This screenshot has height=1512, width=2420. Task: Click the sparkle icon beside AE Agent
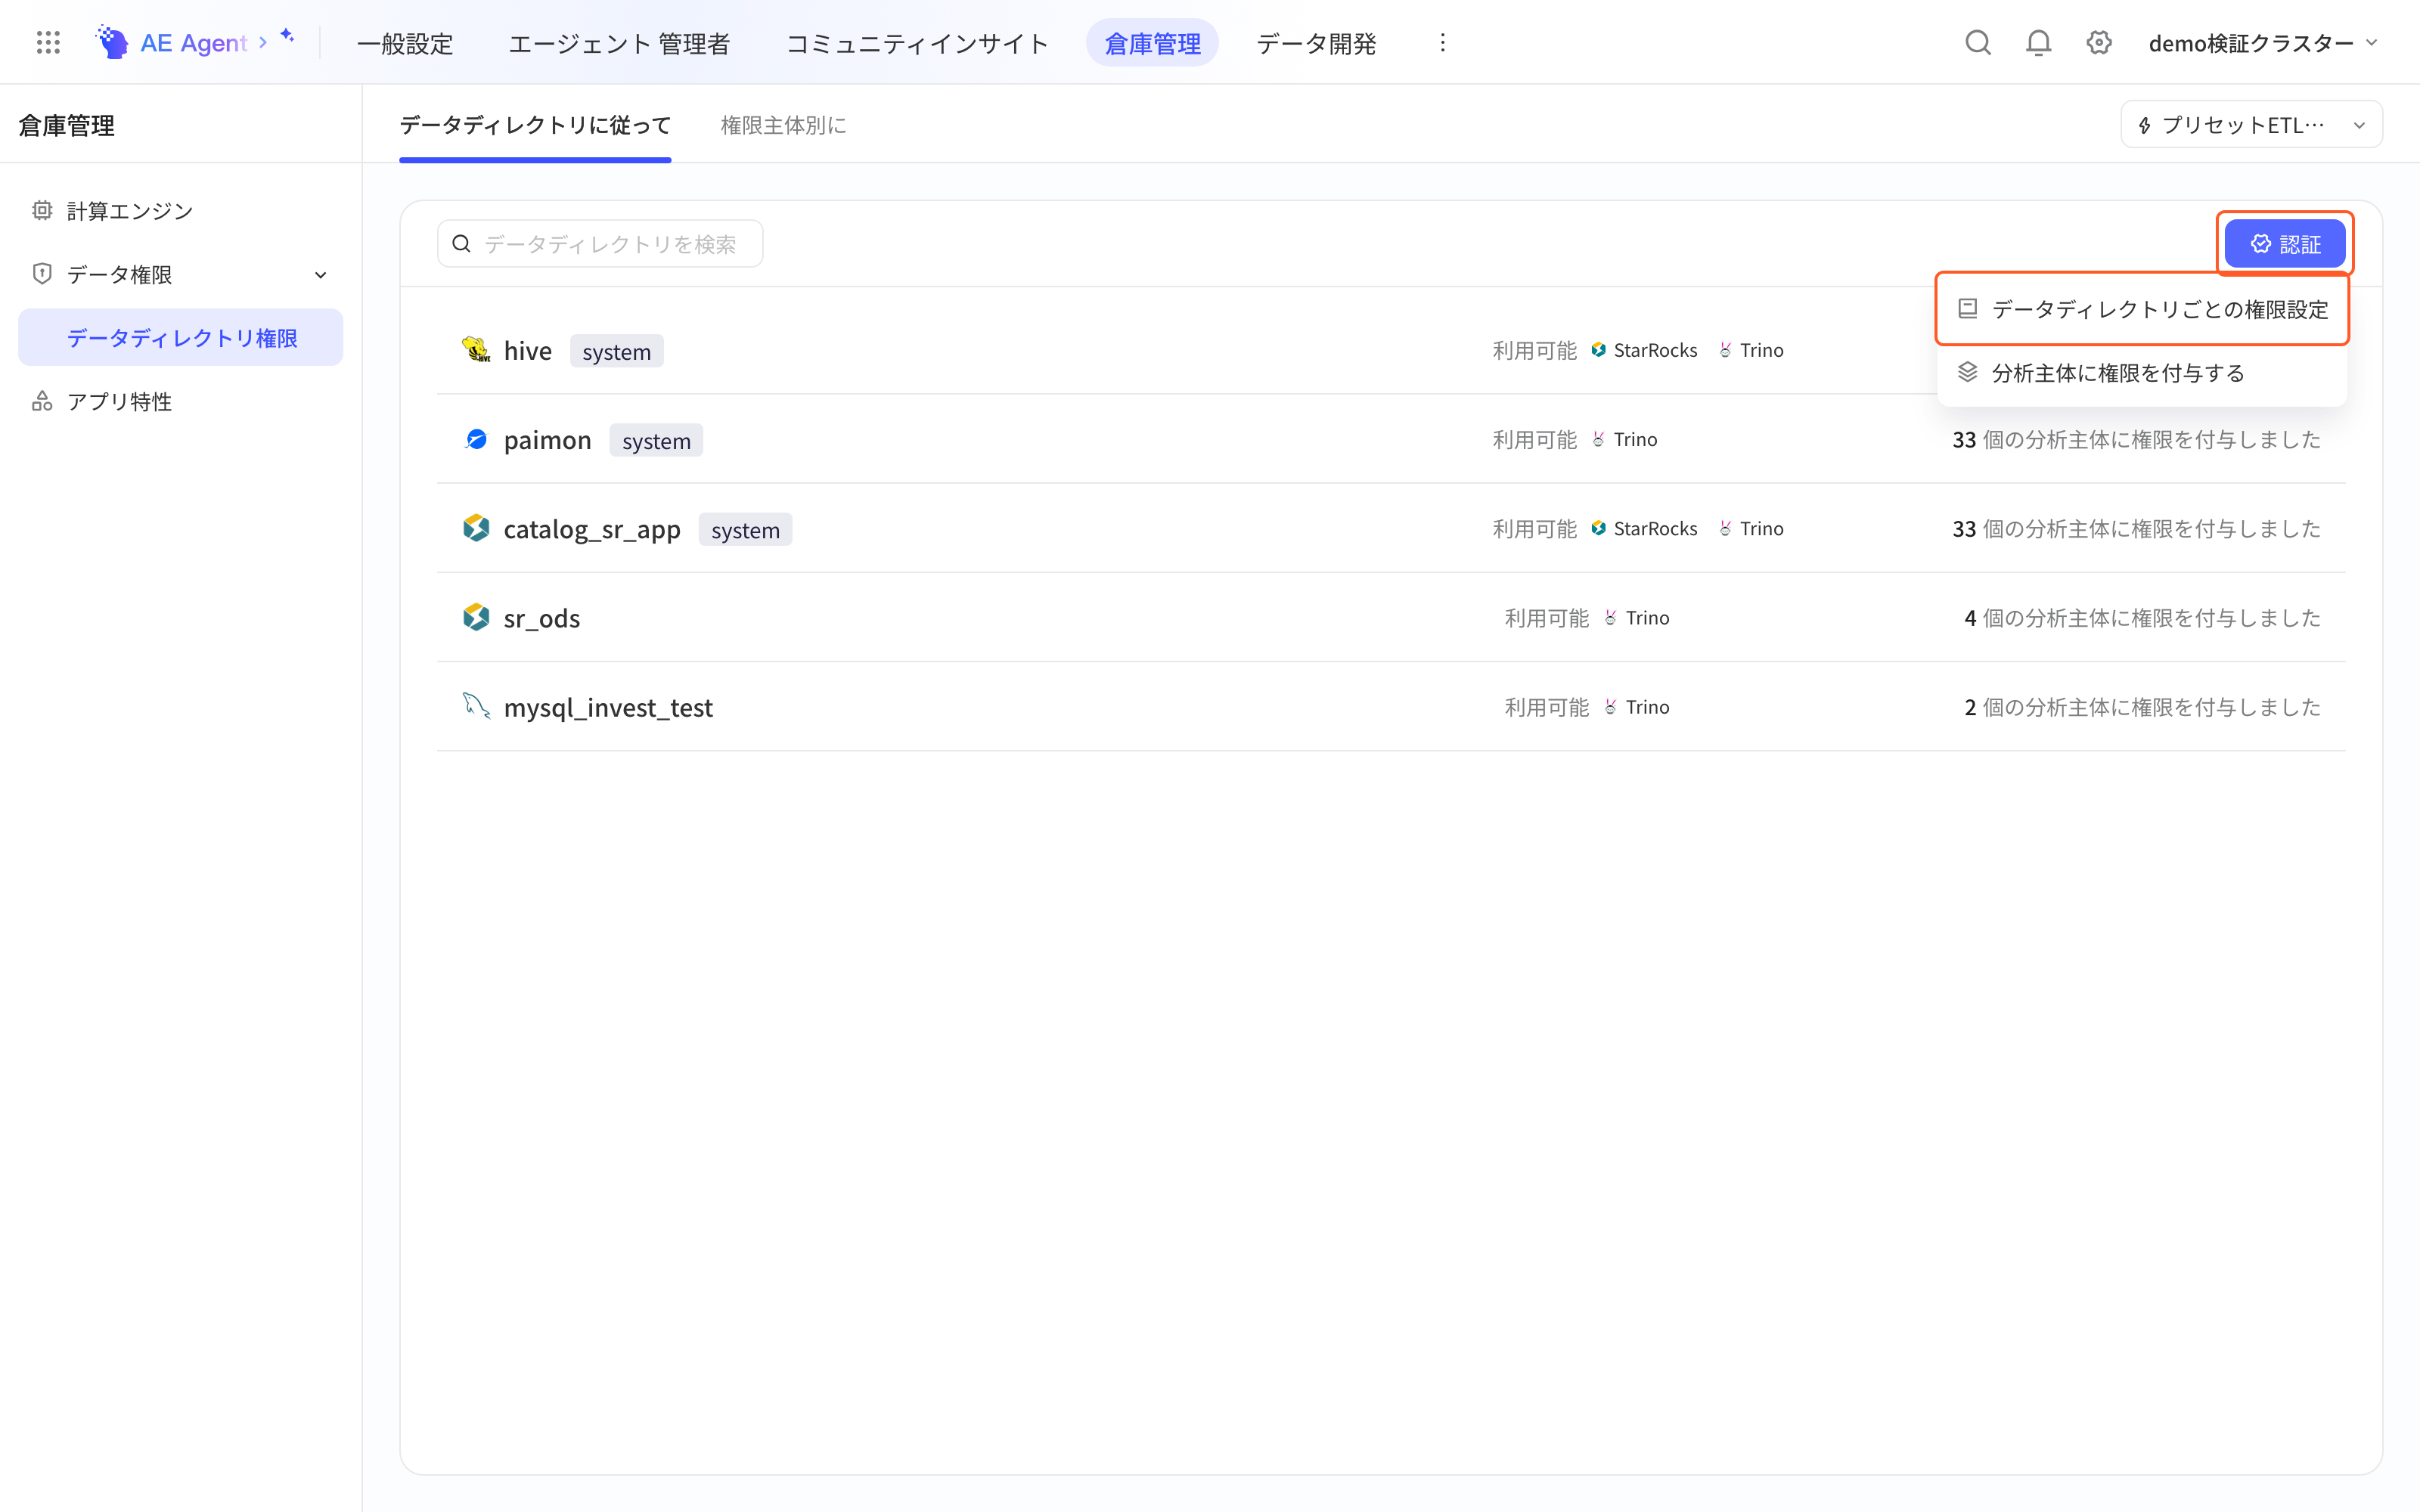point(287,36)
